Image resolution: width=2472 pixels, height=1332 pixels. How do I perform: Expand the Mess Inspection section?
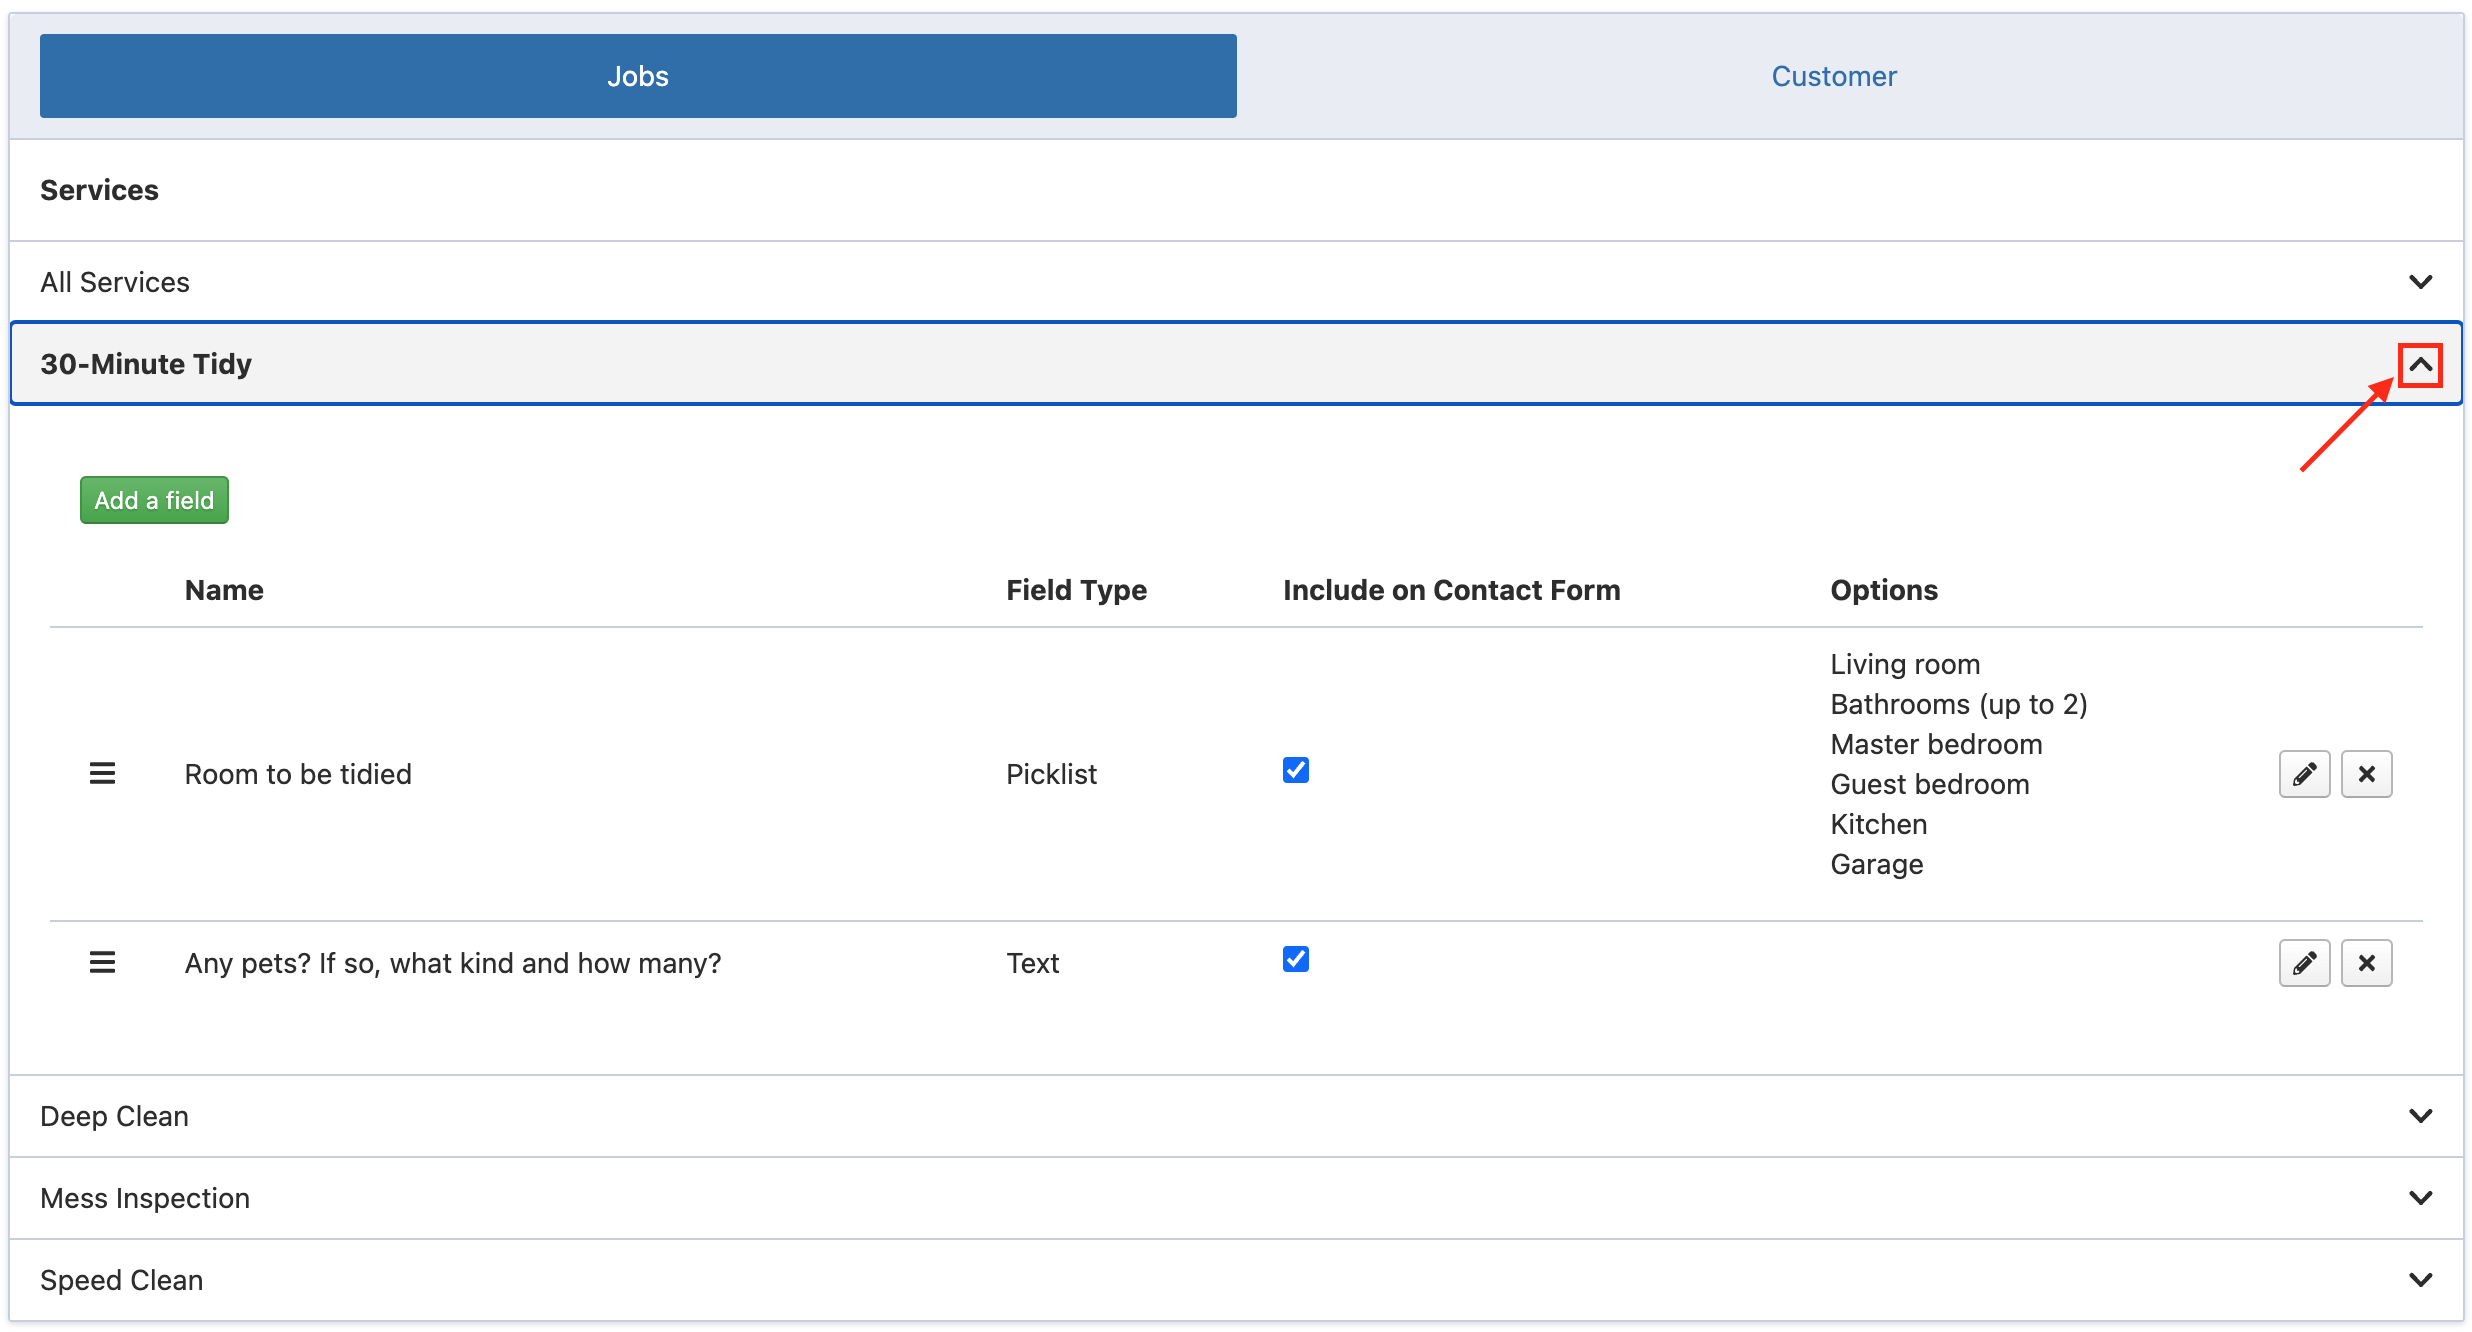(x=2420, y=1198)
